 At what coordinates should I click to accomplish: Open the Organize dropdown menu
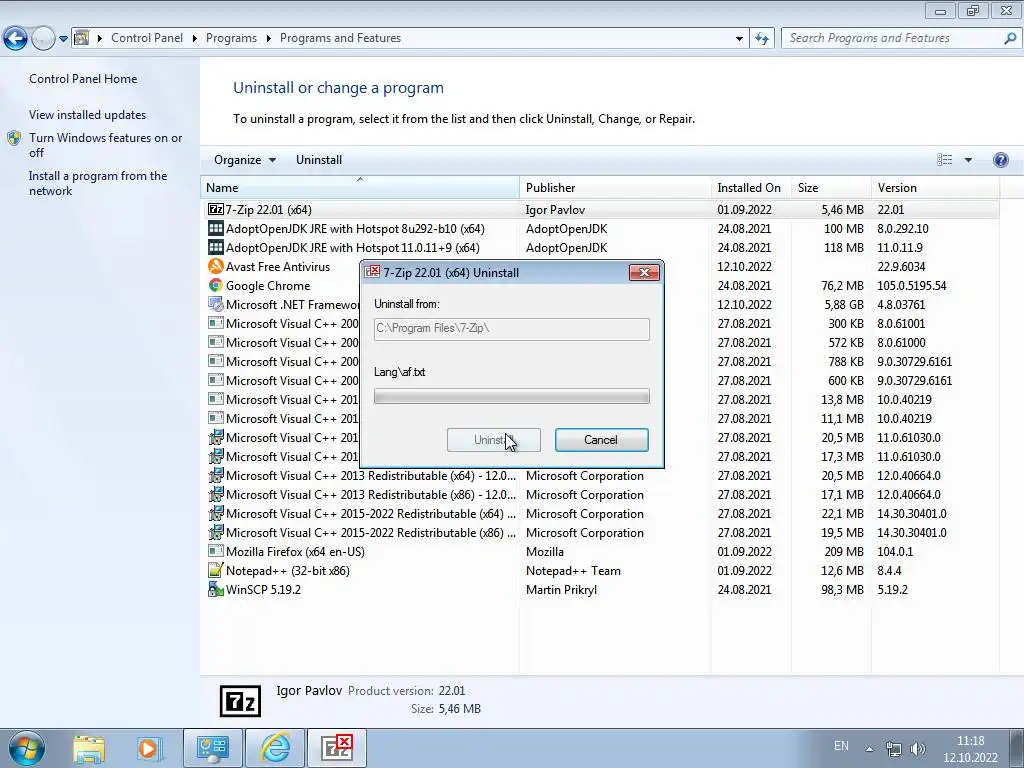244,160
